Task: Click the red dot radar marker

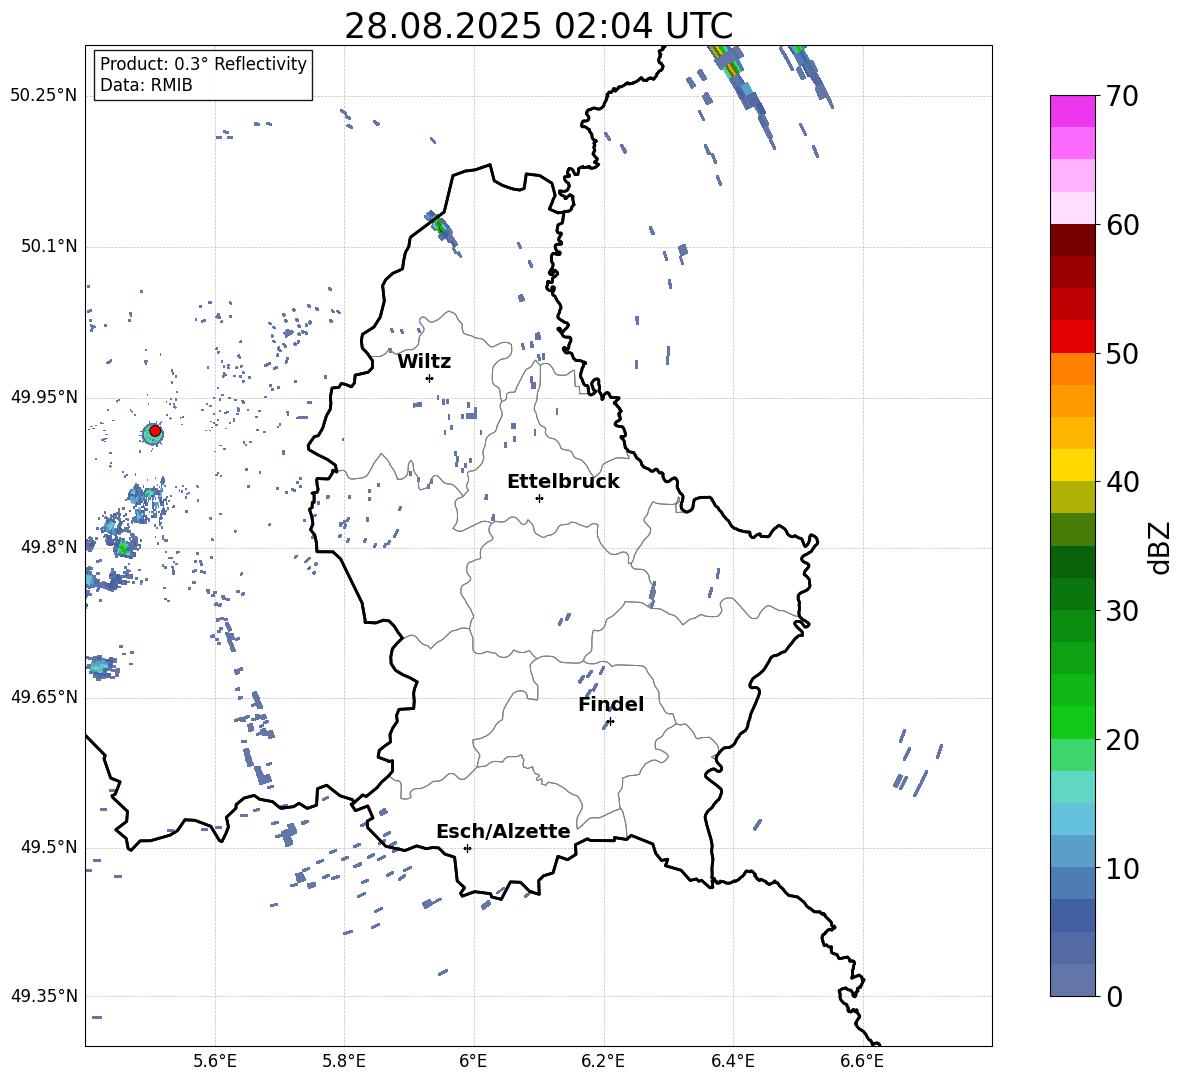Action: pyautogui.click(x=155, y=431)
